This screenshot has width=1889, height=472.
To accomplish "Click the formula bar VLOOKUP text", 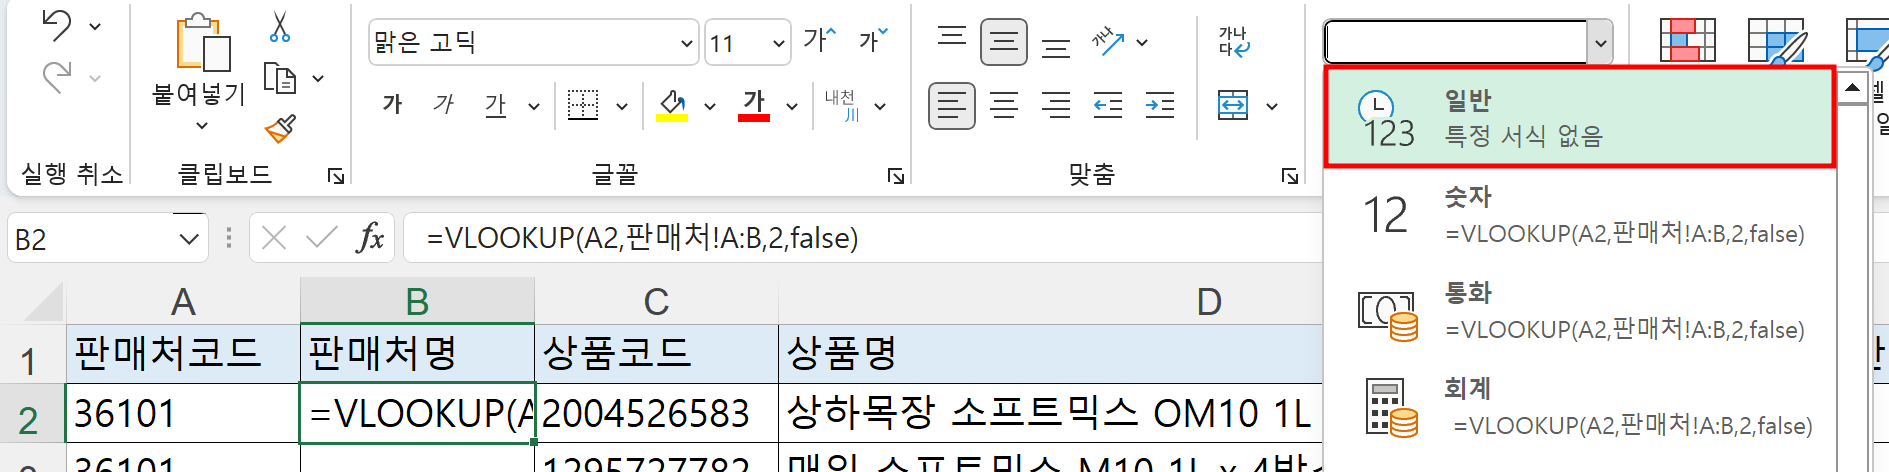I will [642, 238].
